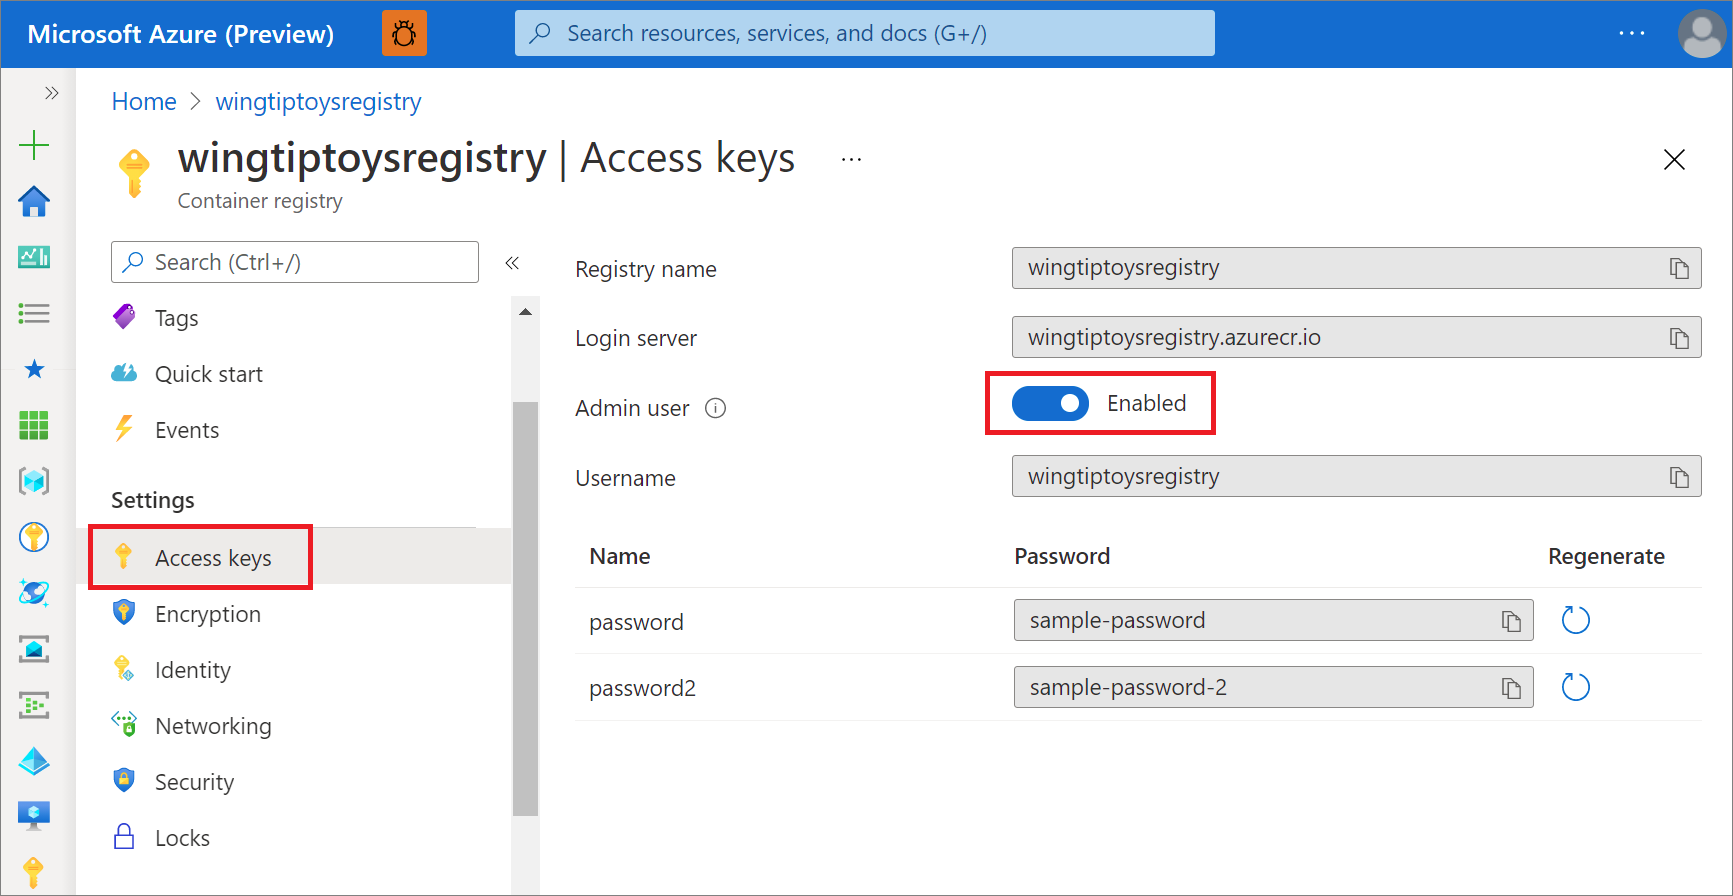
Task: Copy the sample-password-2 value
Action: tap(1510, 688)
